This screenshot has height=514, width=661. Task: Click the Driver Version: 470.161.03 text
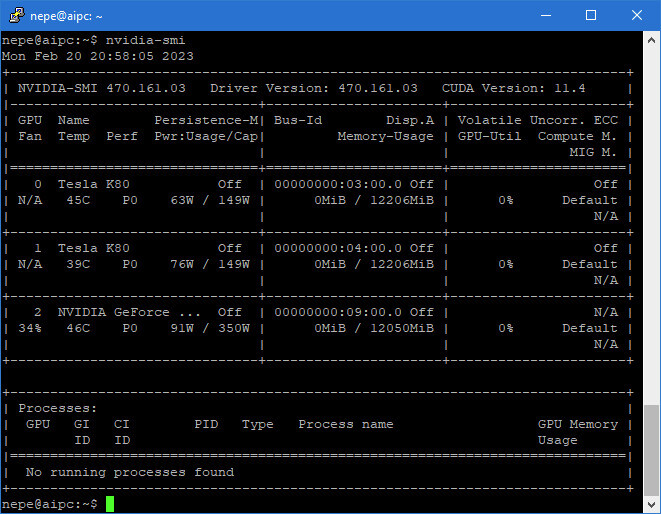click(x=314, y=88)
